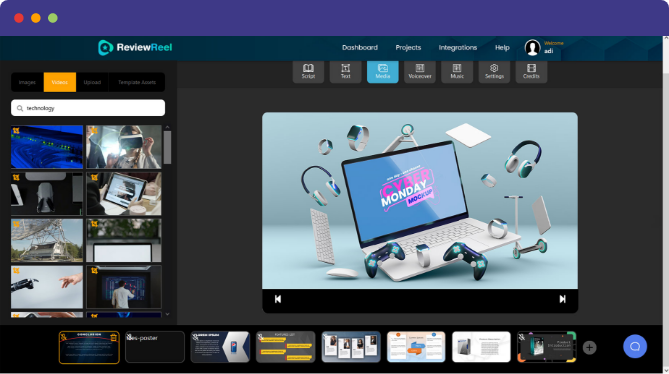The height and width of the screenshot is (374, 669).
Task: Add a new slide with plus button
Action: 589,348
